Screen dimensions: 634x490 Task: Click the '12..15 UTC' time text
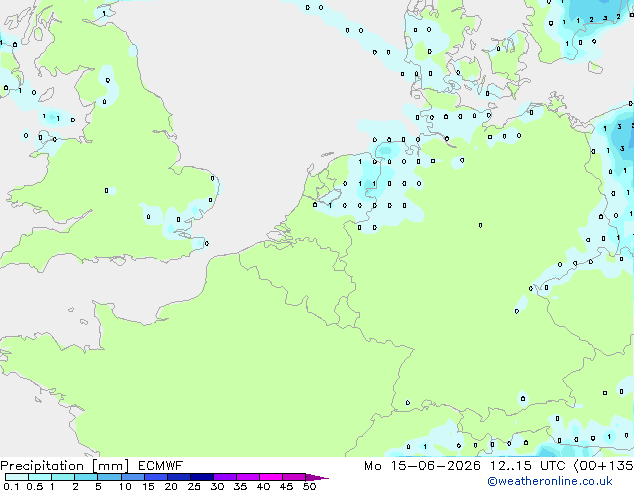pos(527,466)
